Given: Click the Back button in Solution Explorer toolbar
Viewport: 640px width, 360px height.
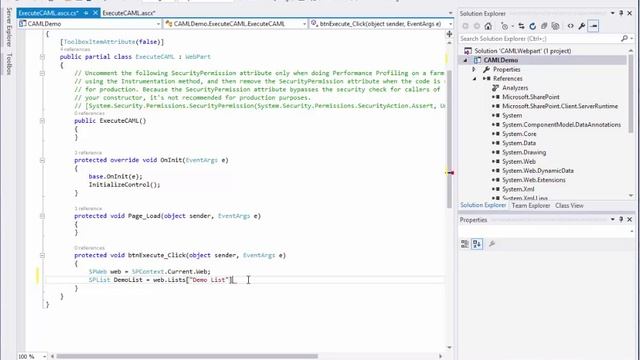Looking at the screenshot, I should (465, 26).
